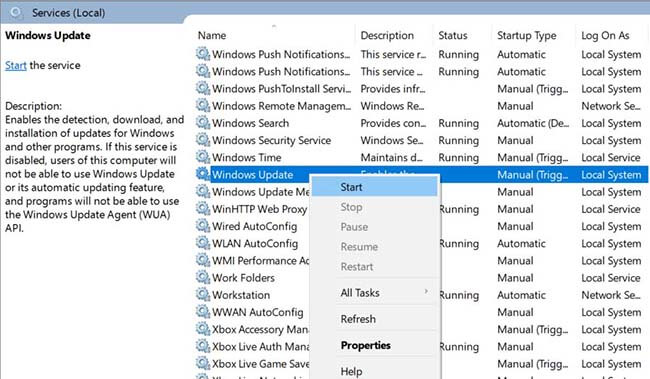Click the gear icon of Windows Update Medic
This screenshot has height=379, width=650.
[203, 192]
